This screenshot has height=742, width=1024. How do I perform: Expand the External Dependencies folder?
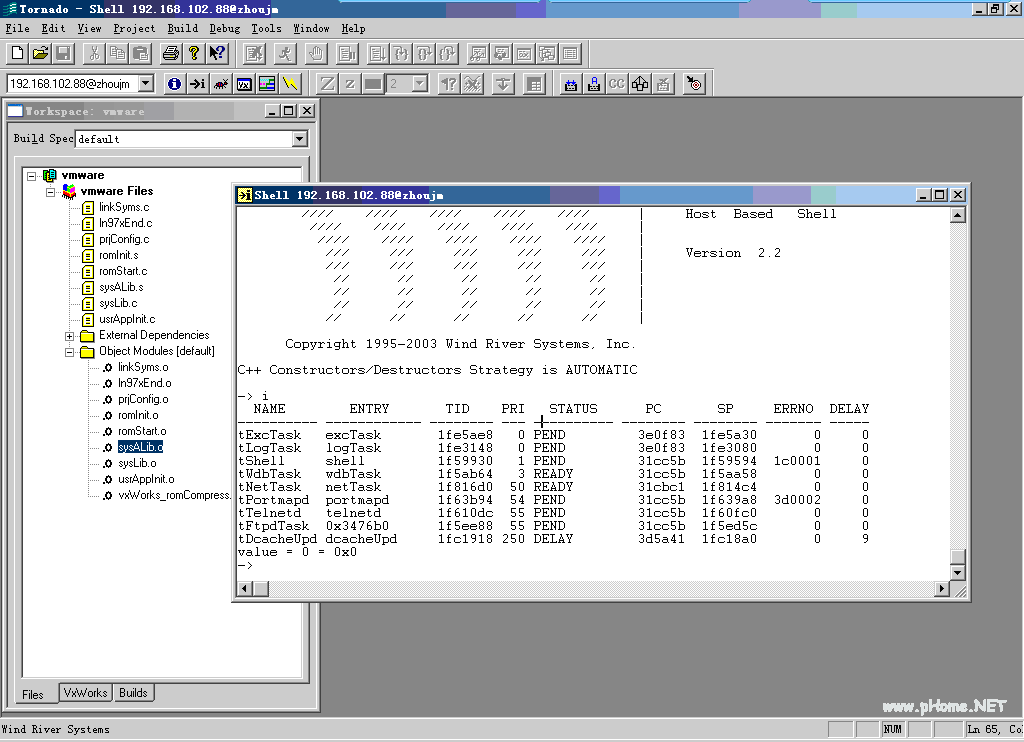[x=69, y=336]
